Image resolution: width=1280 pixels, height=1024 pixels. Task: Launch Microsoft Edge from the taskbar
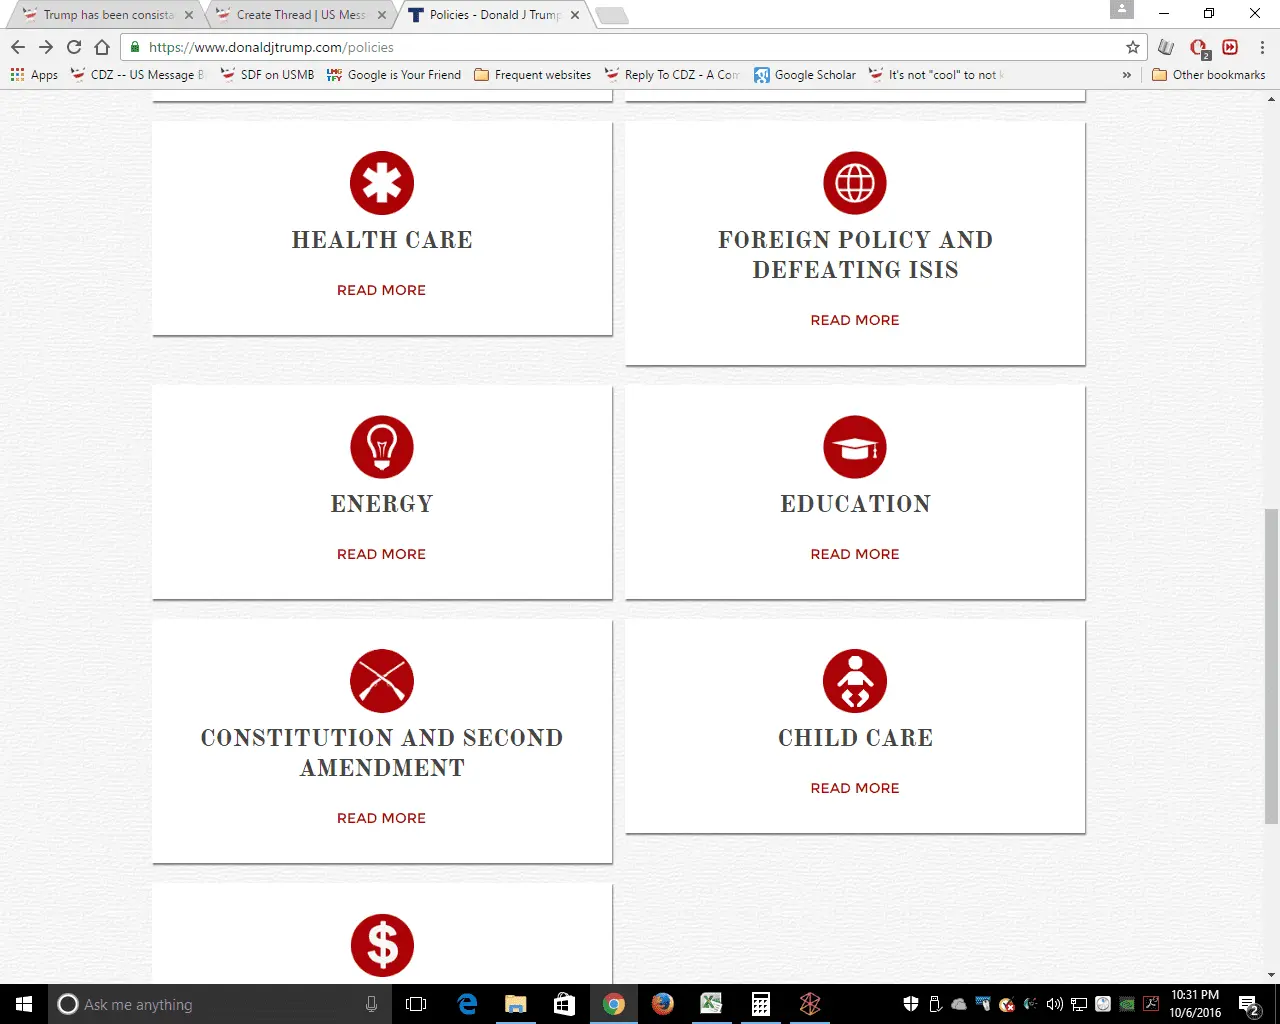(466, 1004)
